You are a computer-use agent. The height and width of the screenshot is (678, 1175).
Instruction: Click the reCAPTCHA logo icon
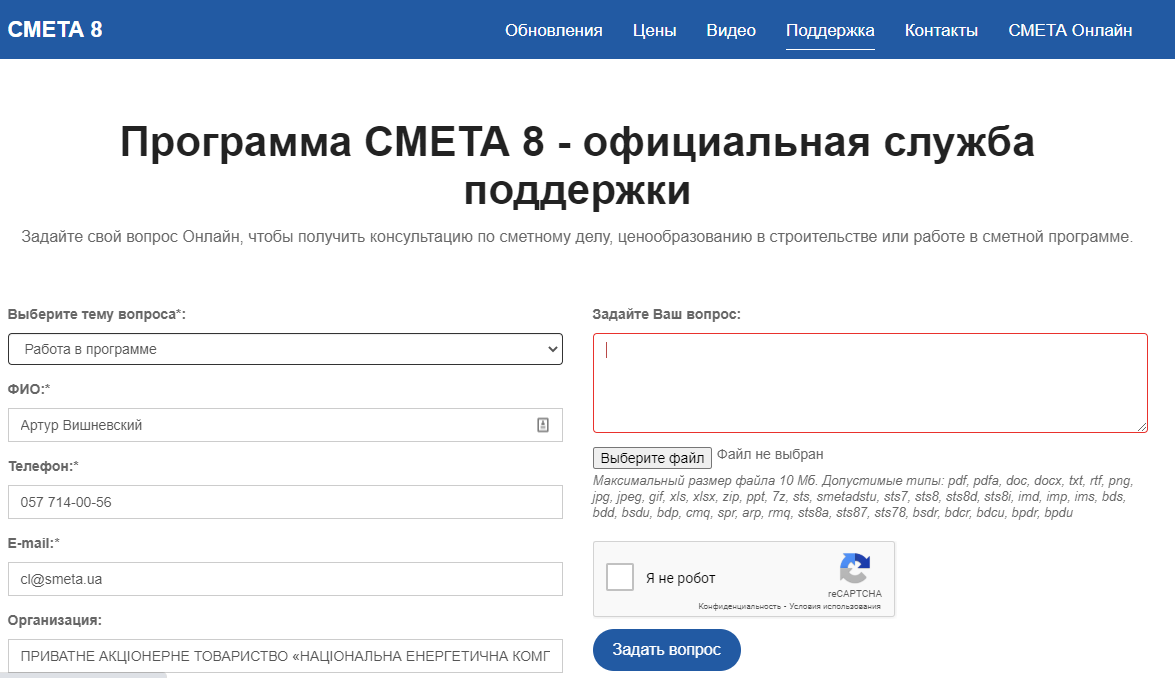tap(854, 569)
